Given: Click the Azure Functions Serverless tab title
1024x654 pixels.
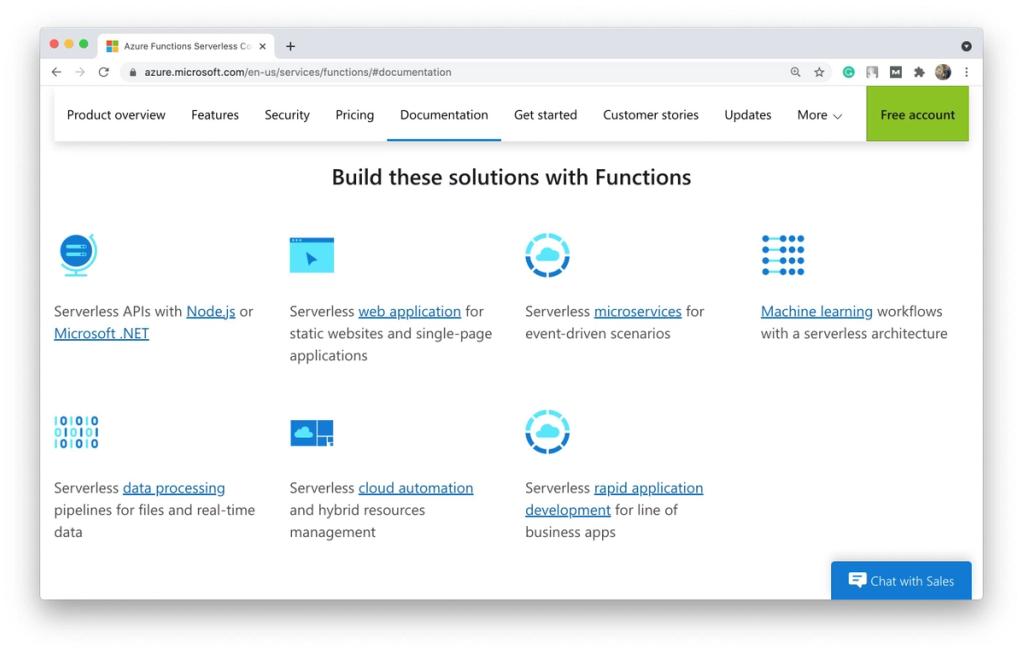Looking at the screenshot, I should 187,46.
